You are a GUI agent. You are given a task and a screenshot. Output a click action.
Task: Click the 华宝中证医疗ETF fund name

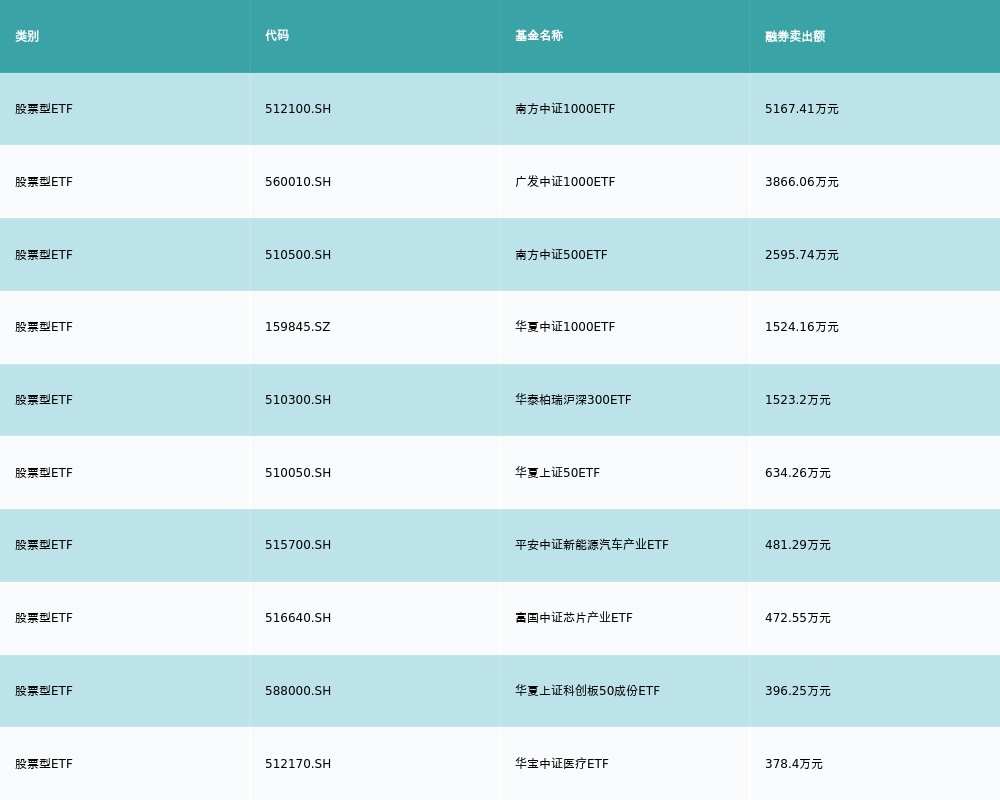tap(561, 764)
